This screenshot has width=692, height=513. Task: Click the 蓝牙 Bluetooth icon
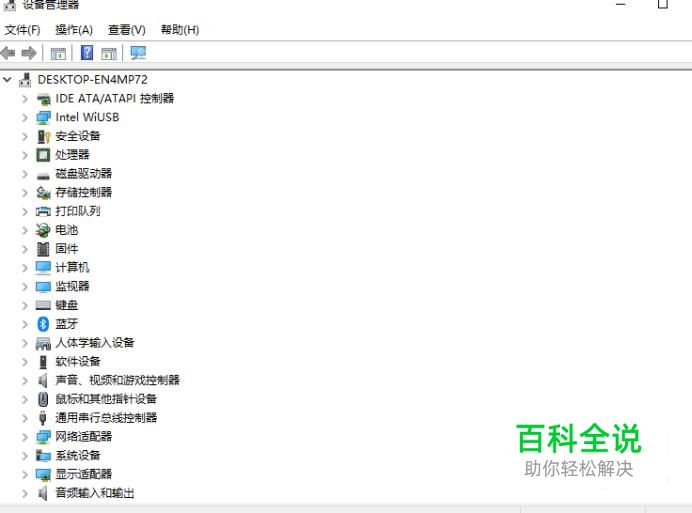click(43, 324)
